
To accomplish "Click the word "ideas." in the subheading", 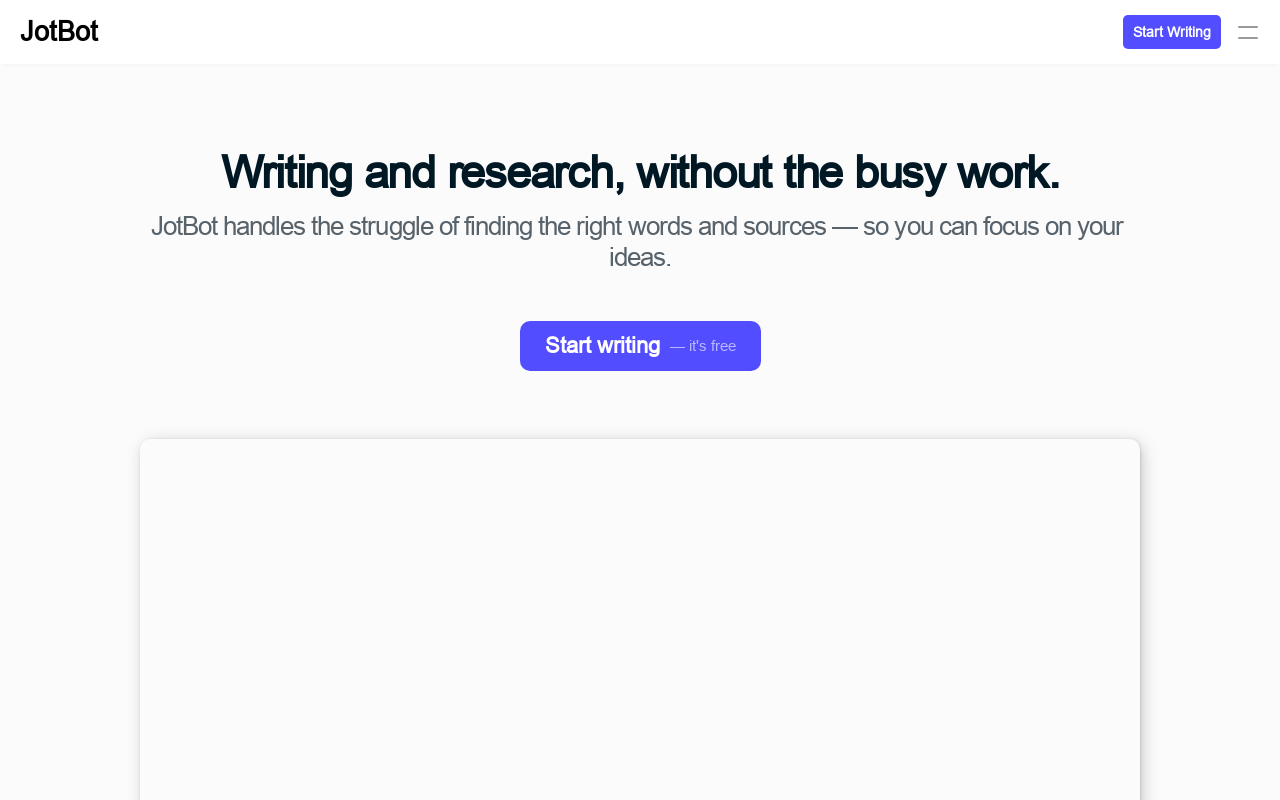I will pyautogui.click(x=640, y=257).
